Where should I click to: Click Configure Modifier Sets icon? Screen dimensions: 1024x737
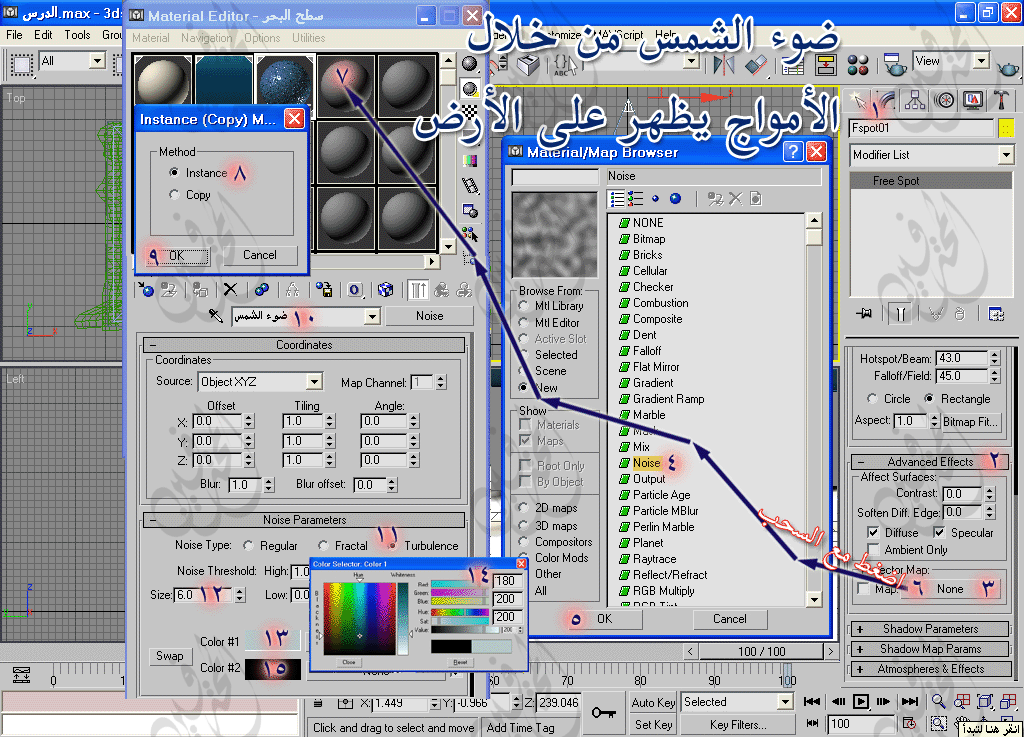(x=996, y=314)
